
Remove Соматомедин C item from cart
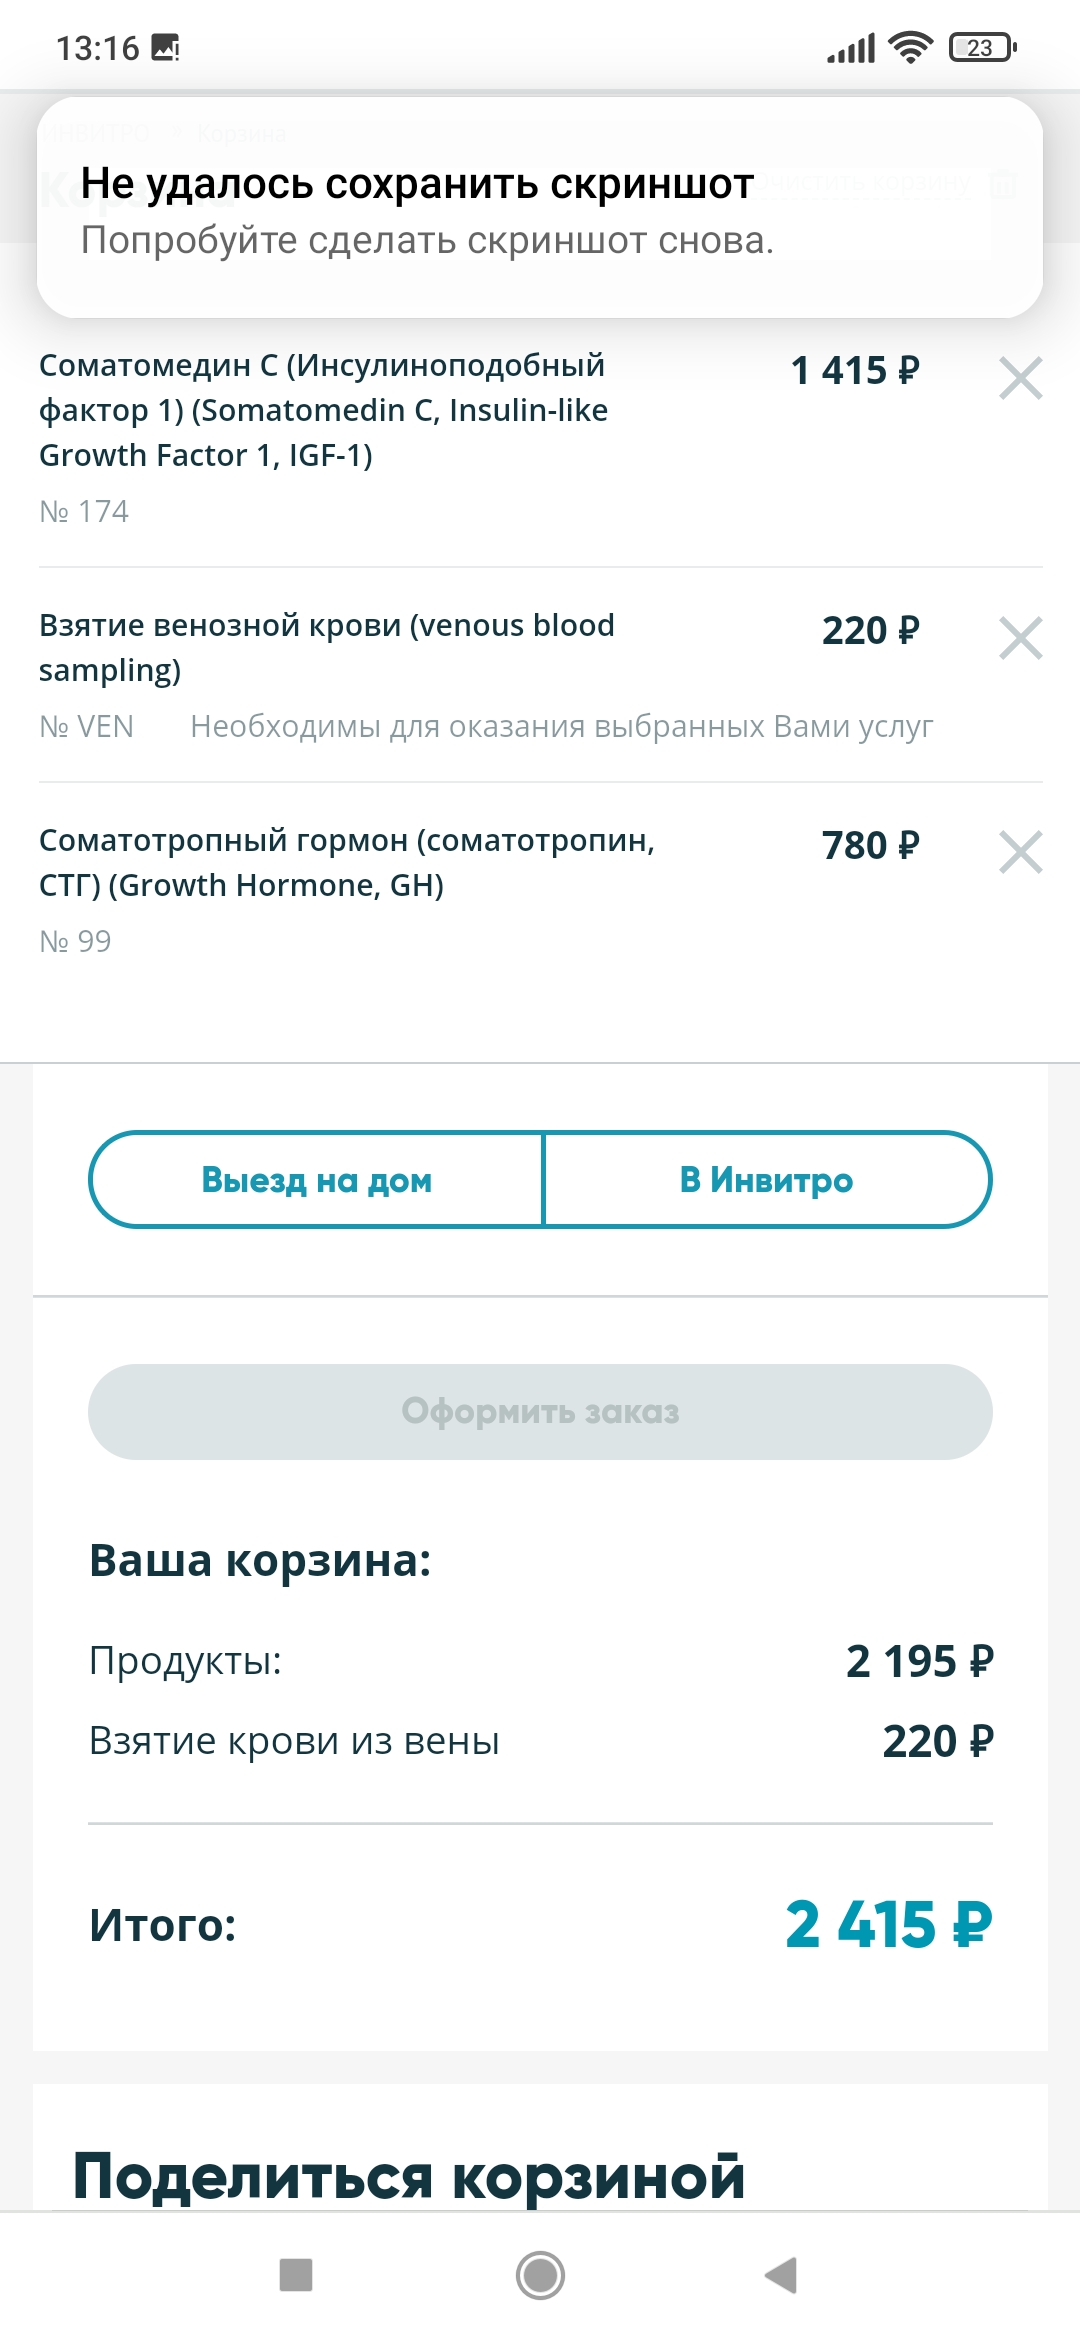coord(1020,378)
